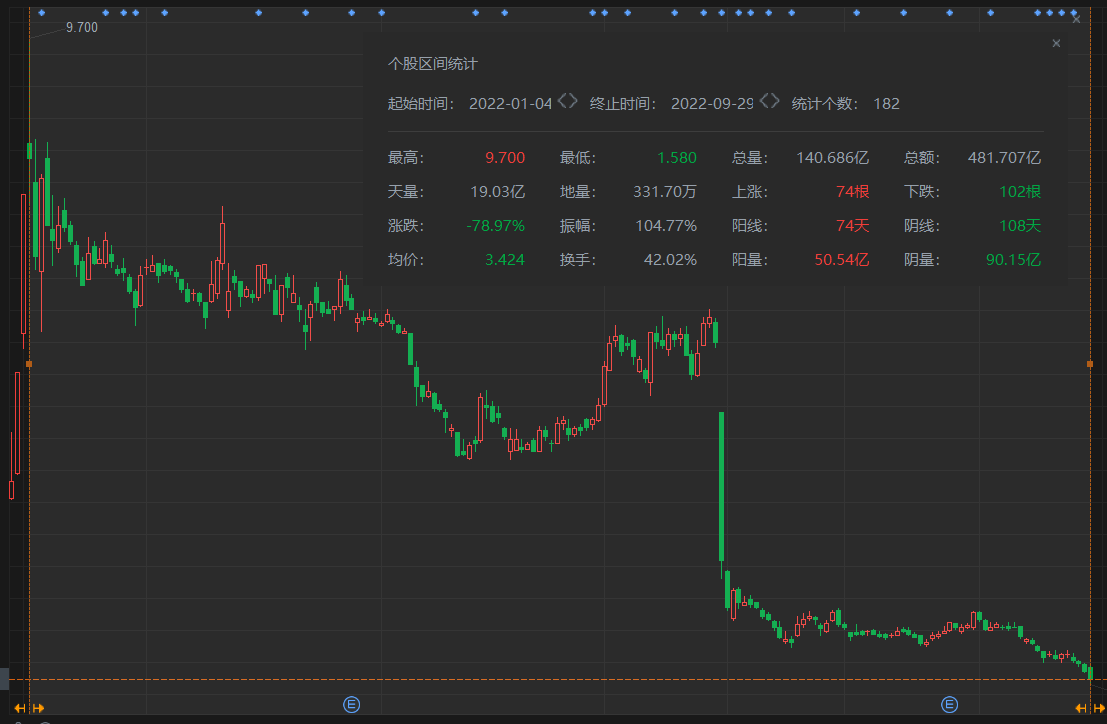
Task: Click orange handle on left range boundary
Action: click(29, 364)
